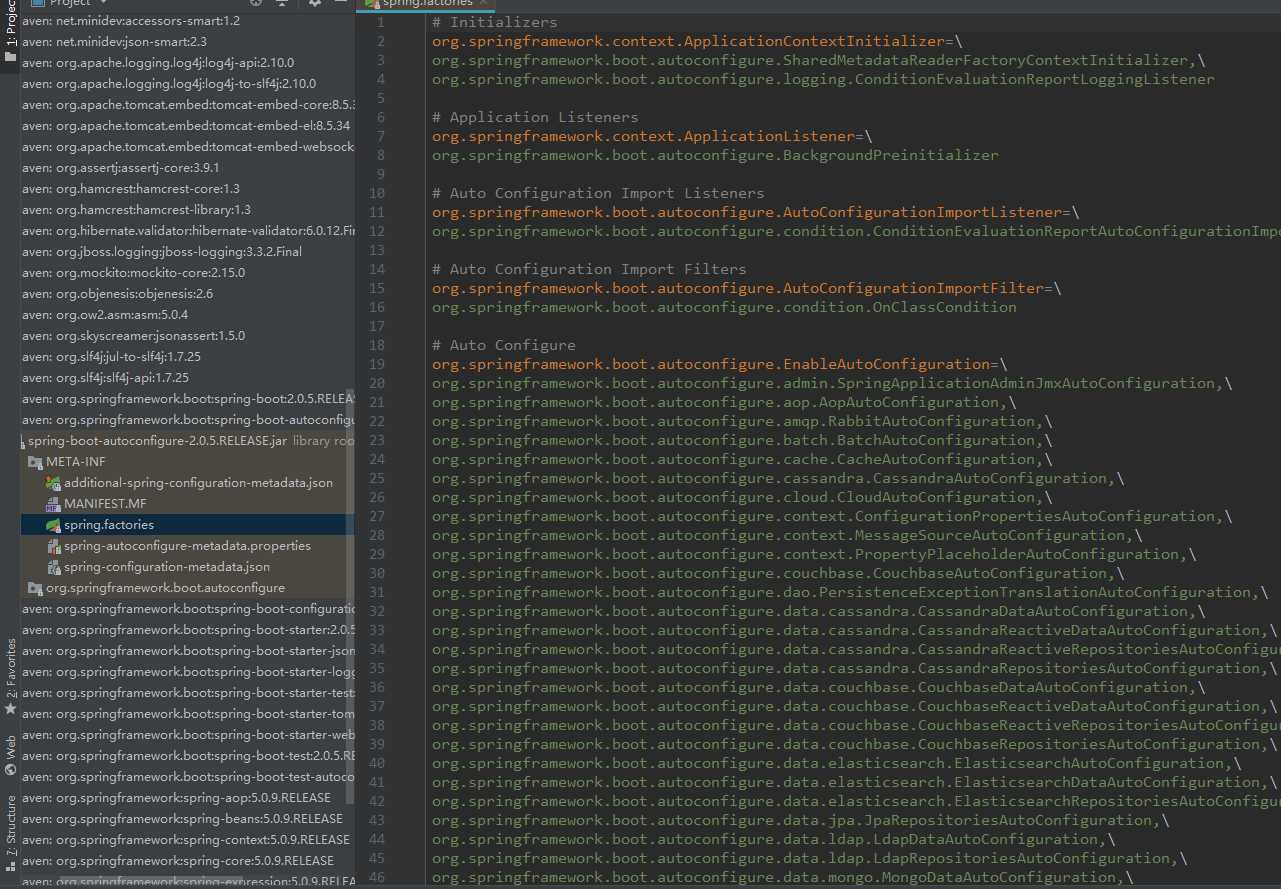The height and width of the screenshot is (889, 1281).
Task: Select spring-beans:5.0.9.RELEASE library
Action: point(182,818)
